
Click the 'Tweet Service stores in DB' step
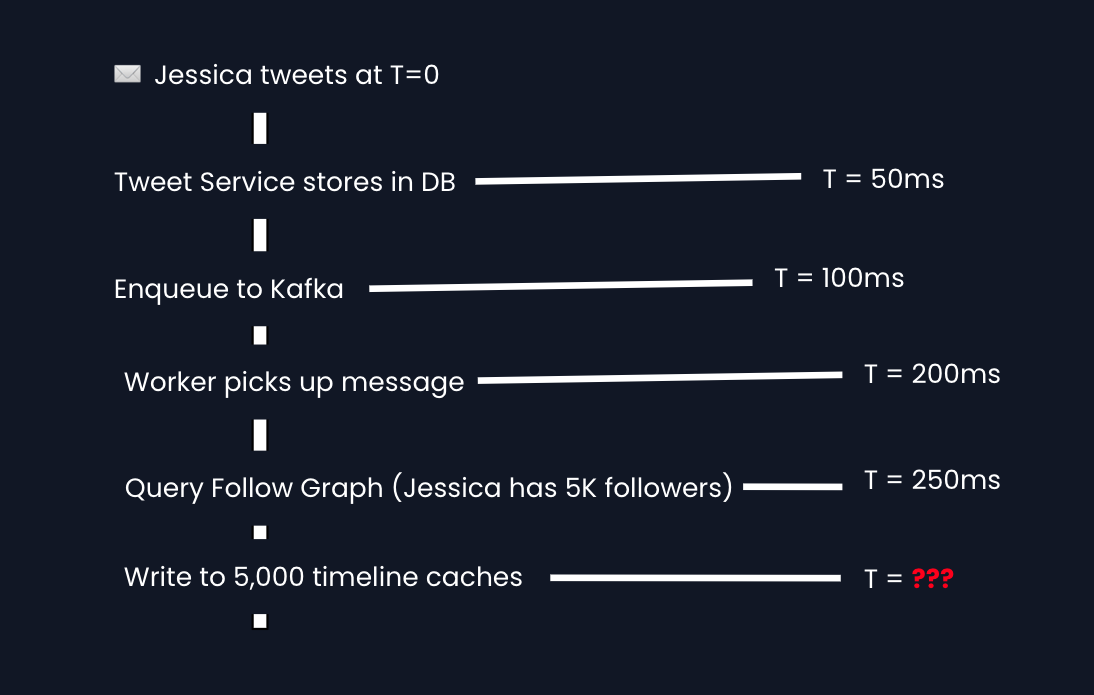pyautogui.click(x=285, y=182)
